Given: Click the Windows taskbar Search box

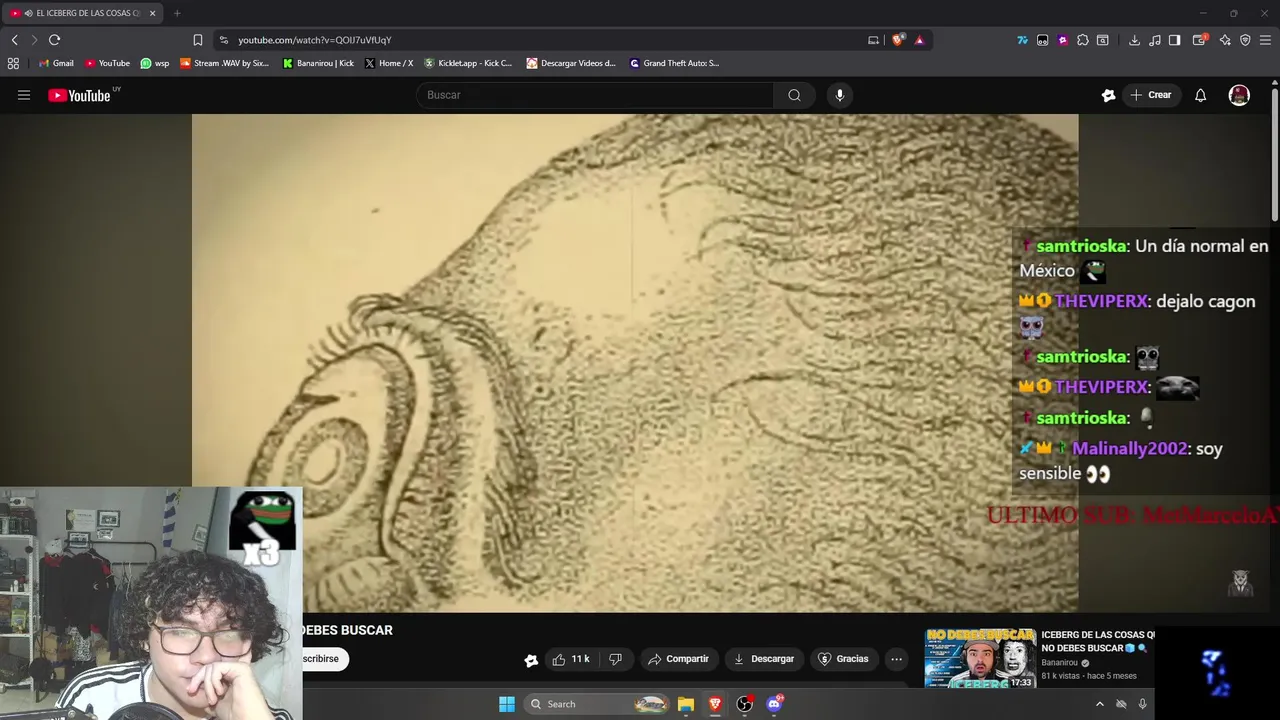Looking at the screenshot, I should point(597,704).
